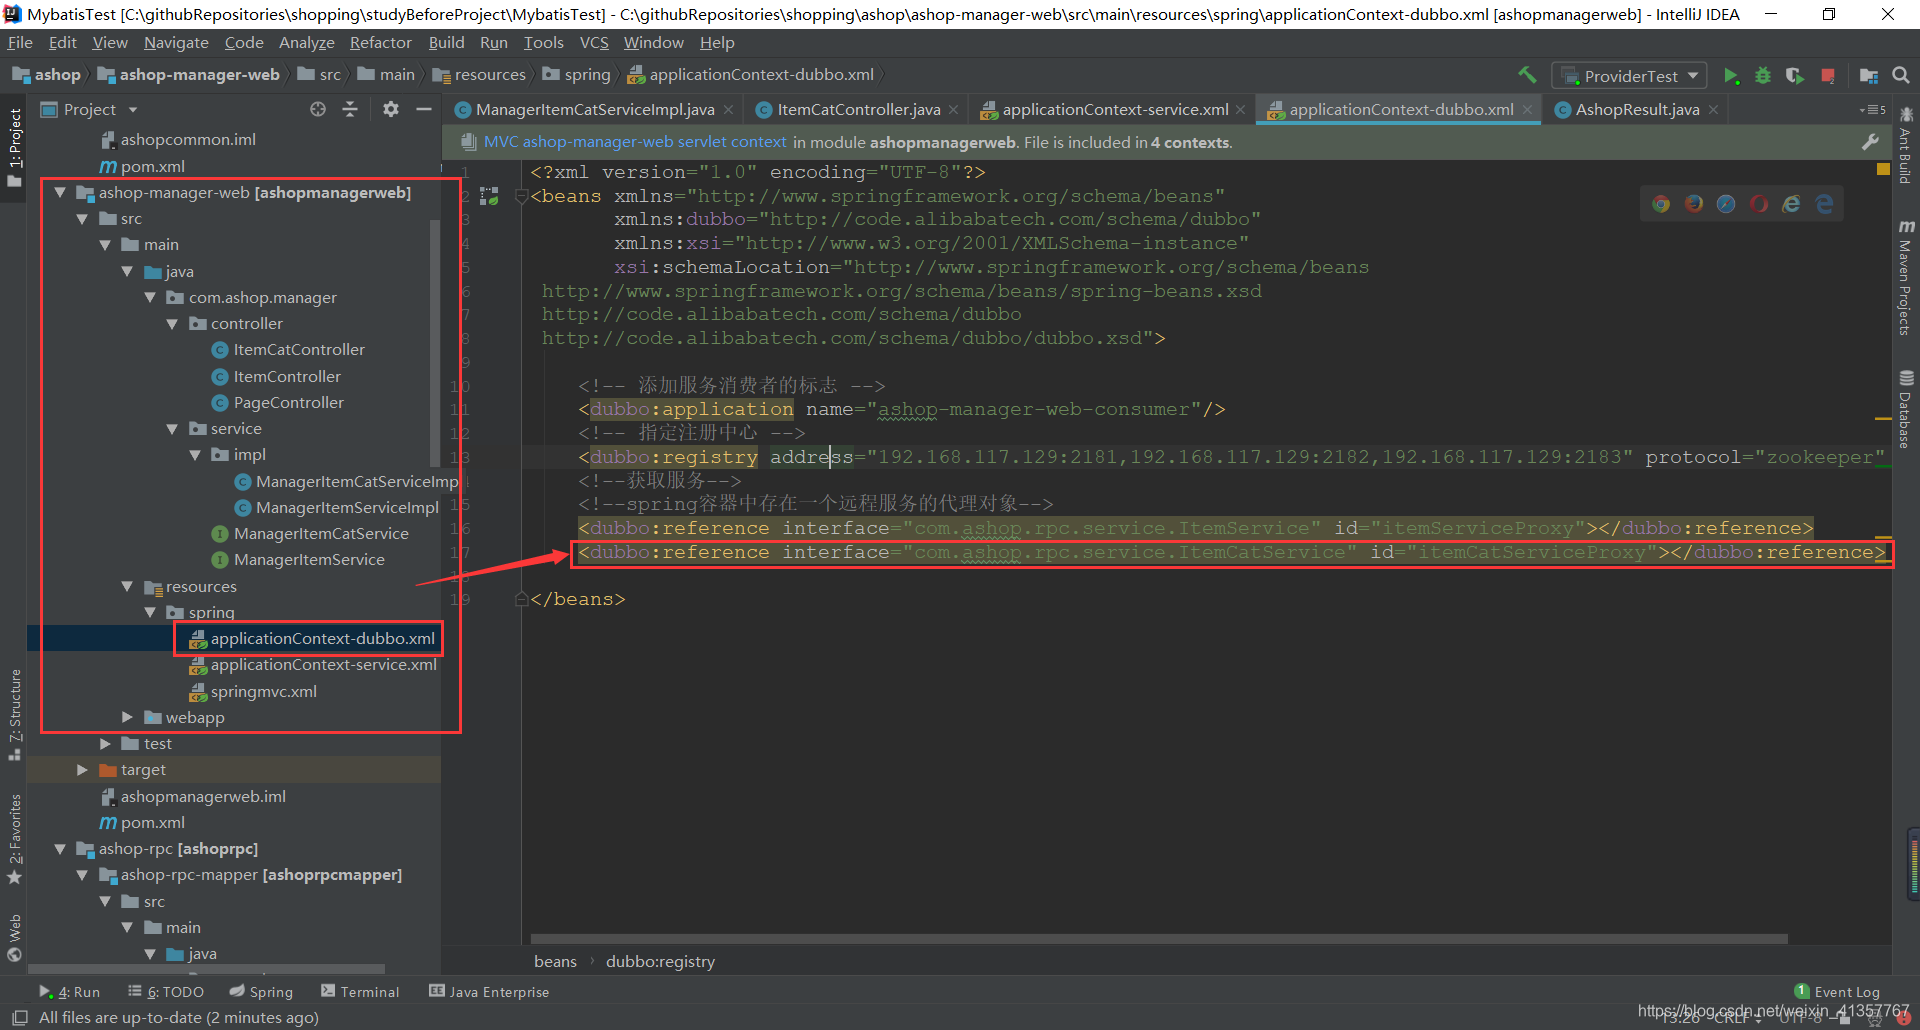Click the Search Everywhere magnifier icon

[1901, 75]
